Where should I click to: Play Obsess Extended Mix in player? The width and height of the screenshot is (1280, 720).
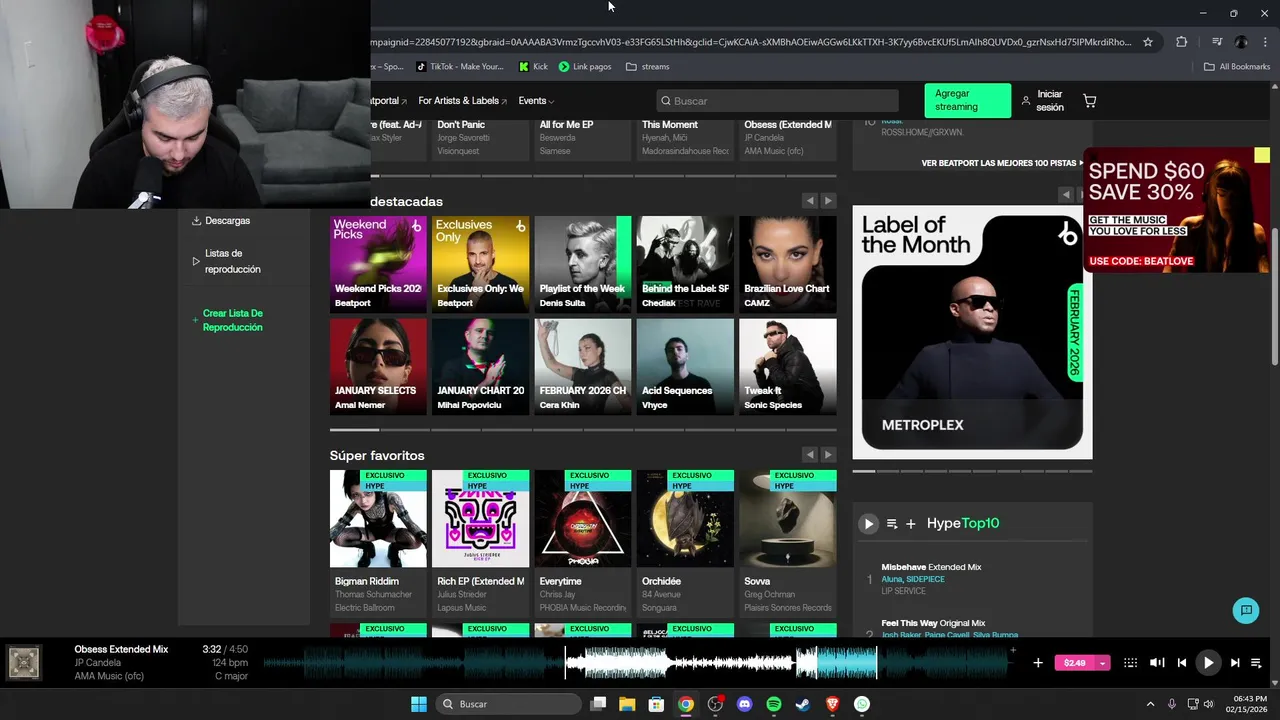pyautogui.click(x=1208, y=662)
